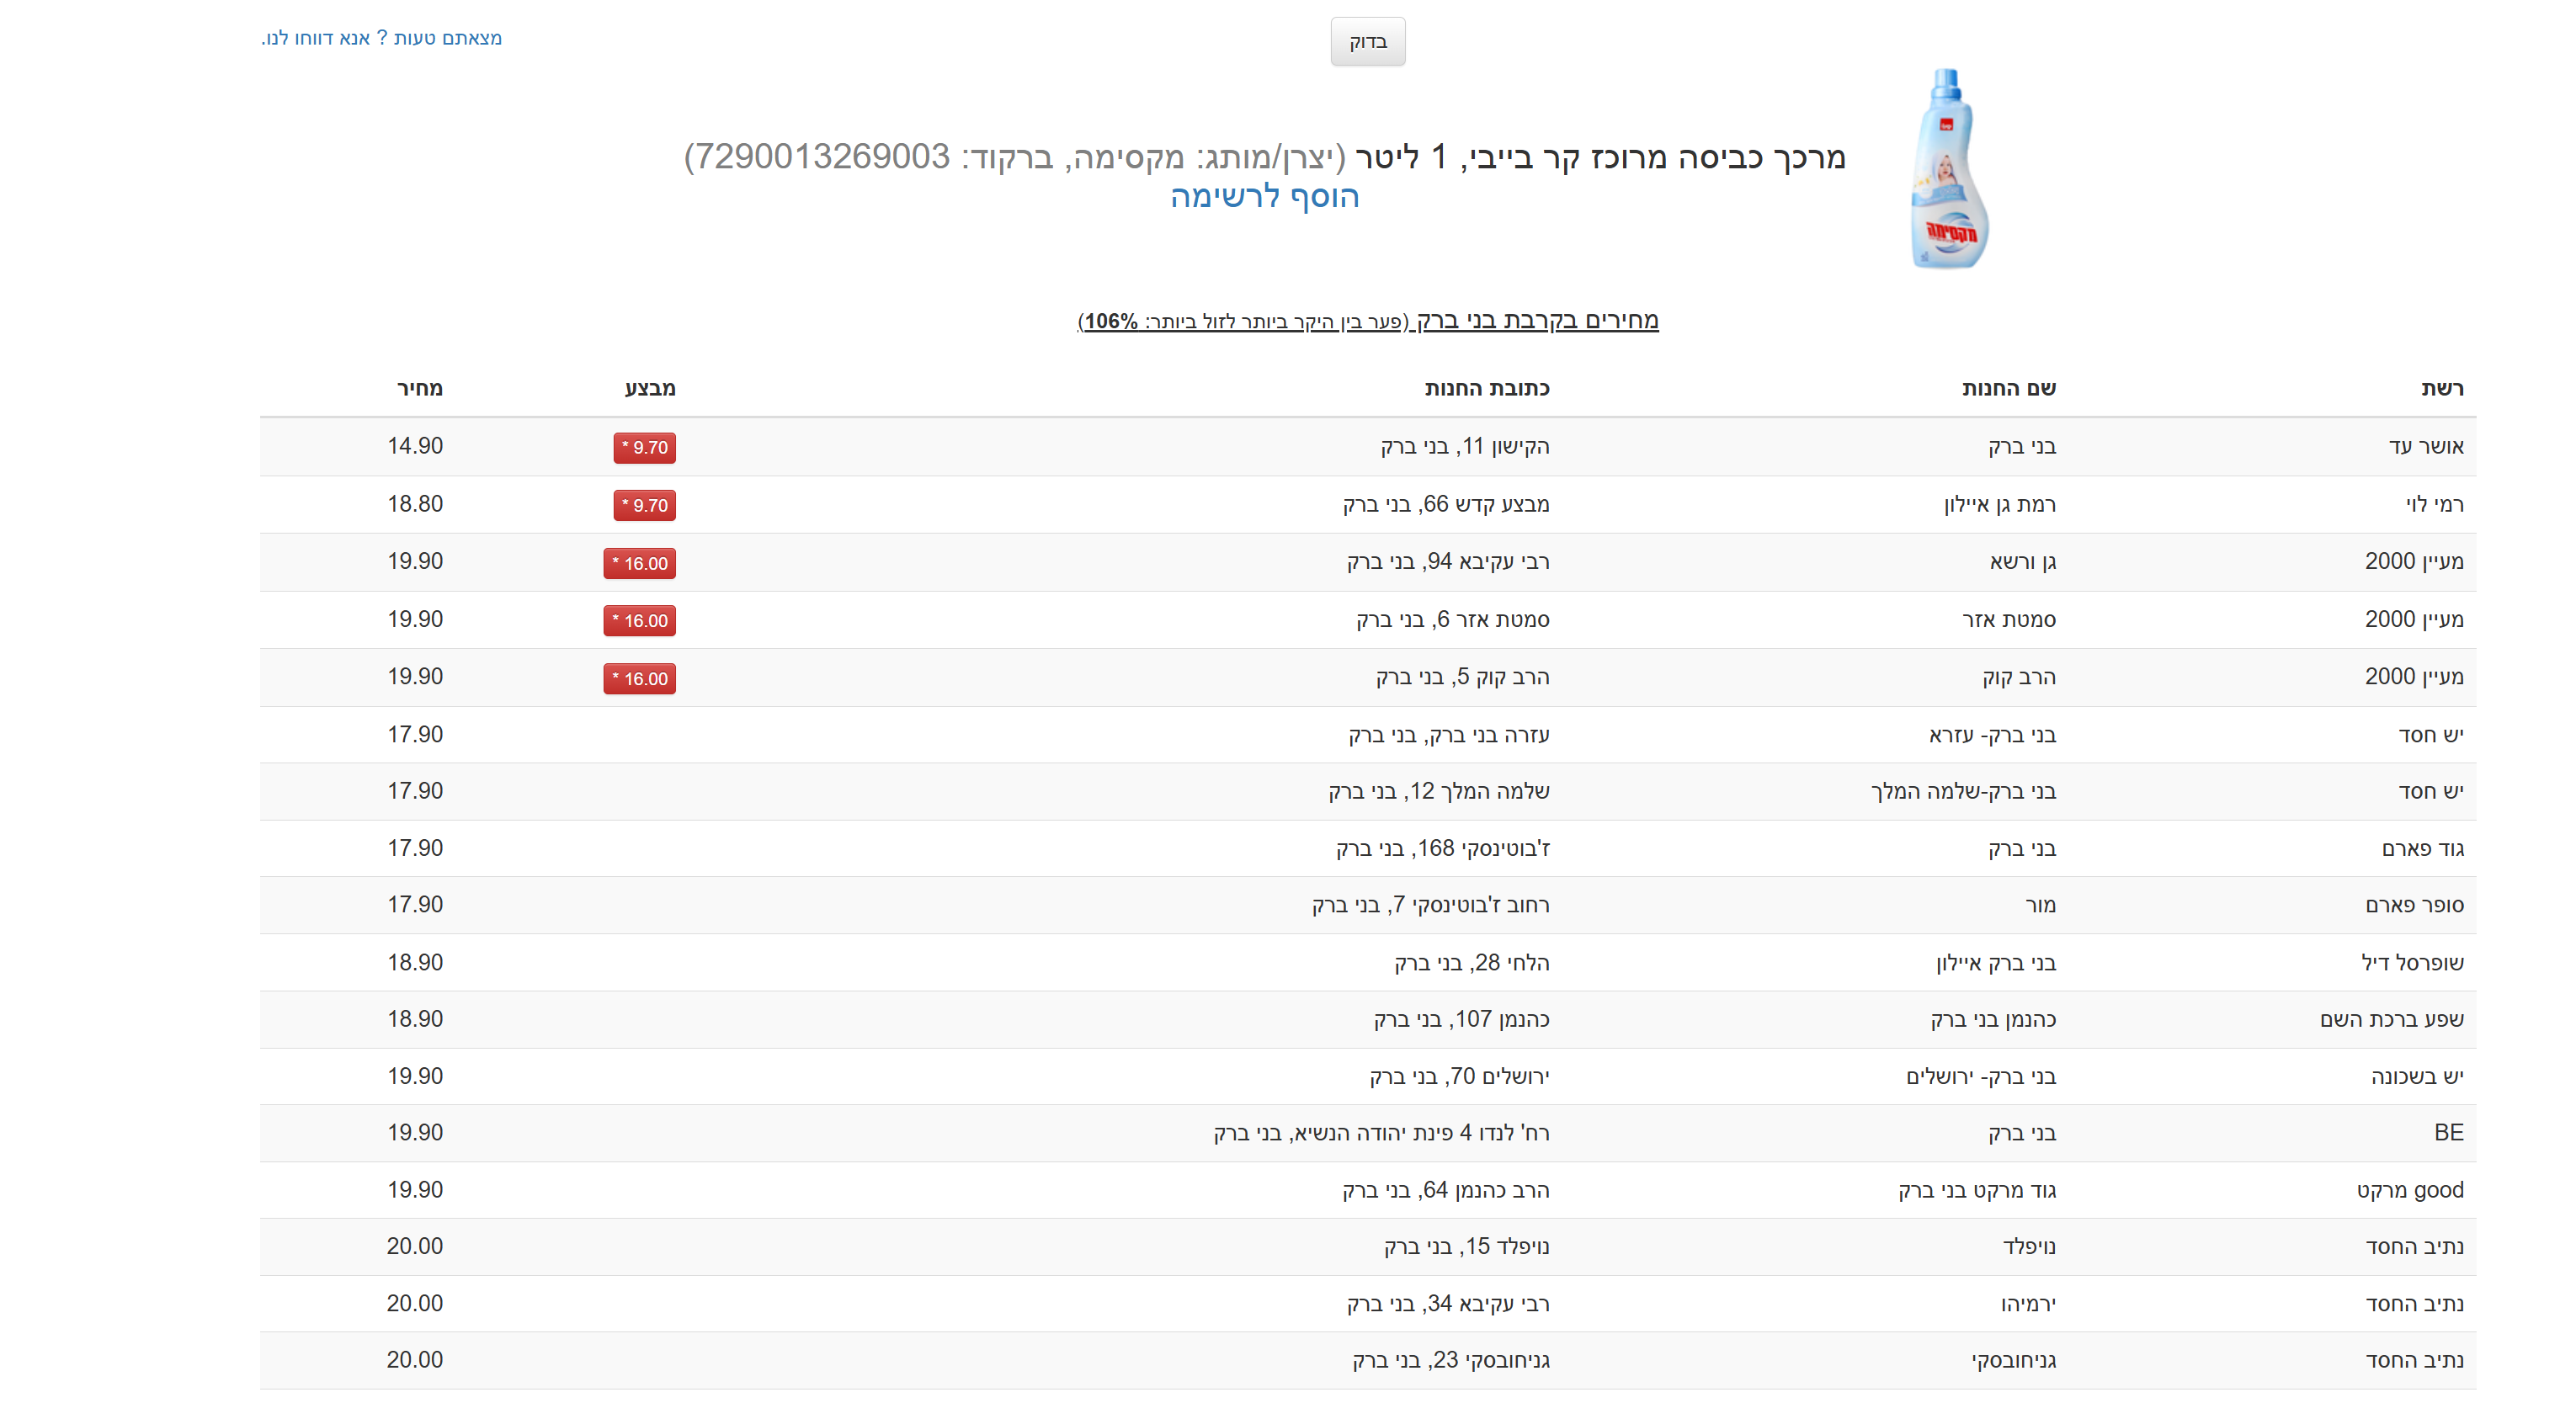Click the שפע ברכת השם chain name
This screenshot has height=1403, width=2576.
(x=2391, y=1019)
